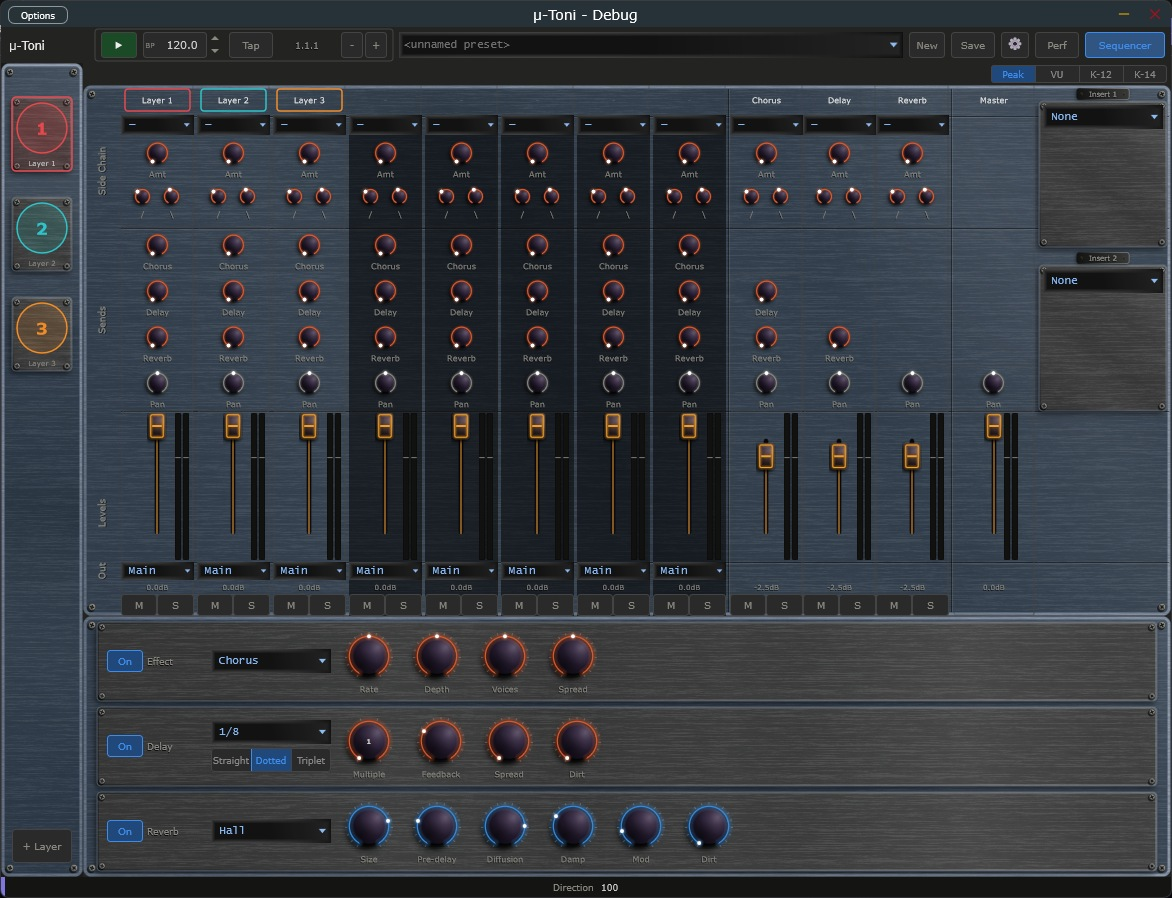The height and width of the screenshot is (898, 1172).
Task: Open Chorus channel side chain source dropdown
Action: click(766, 125)
